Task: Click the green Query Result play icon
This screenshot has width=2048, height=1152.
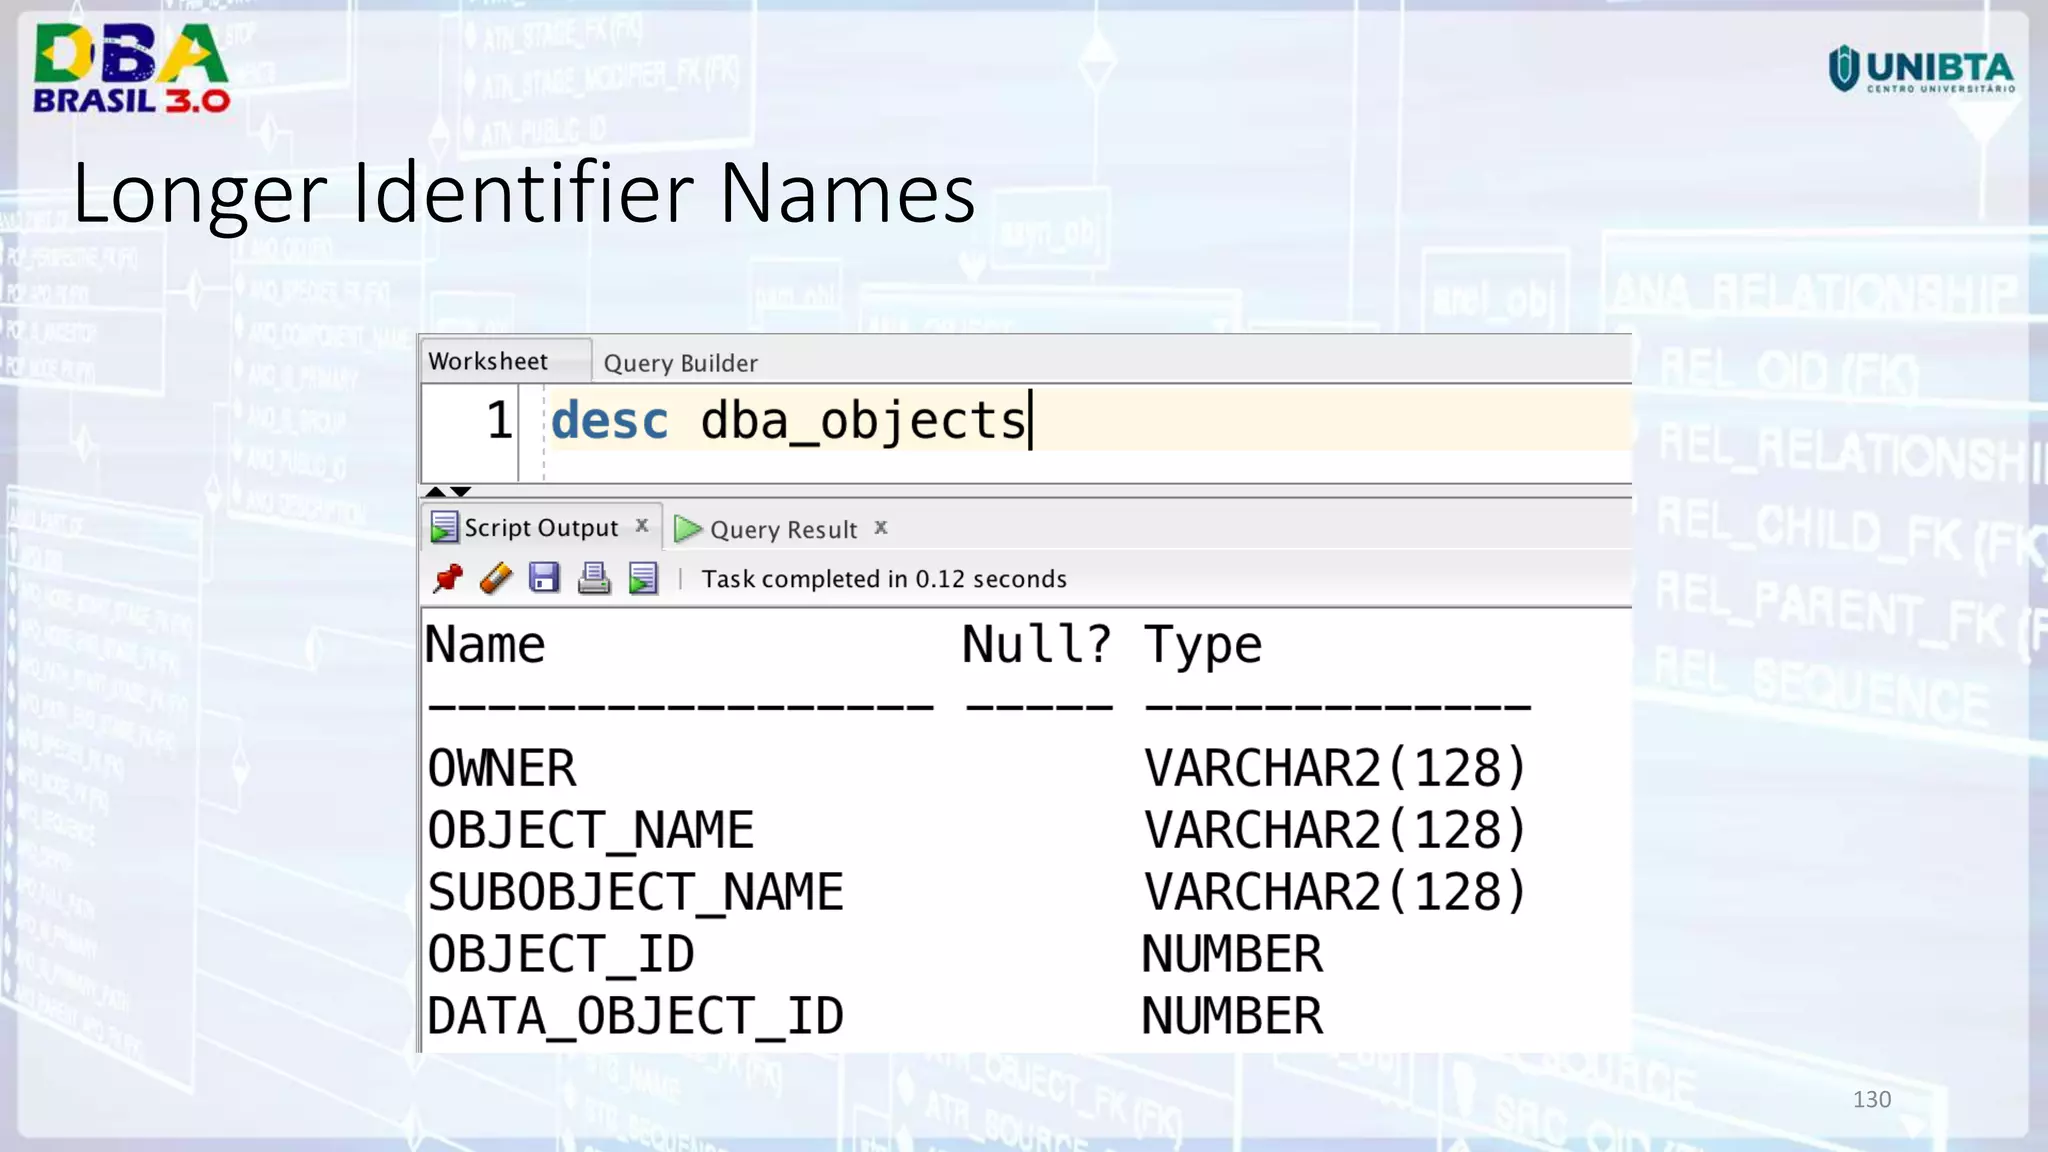Action: click(687, 528)
